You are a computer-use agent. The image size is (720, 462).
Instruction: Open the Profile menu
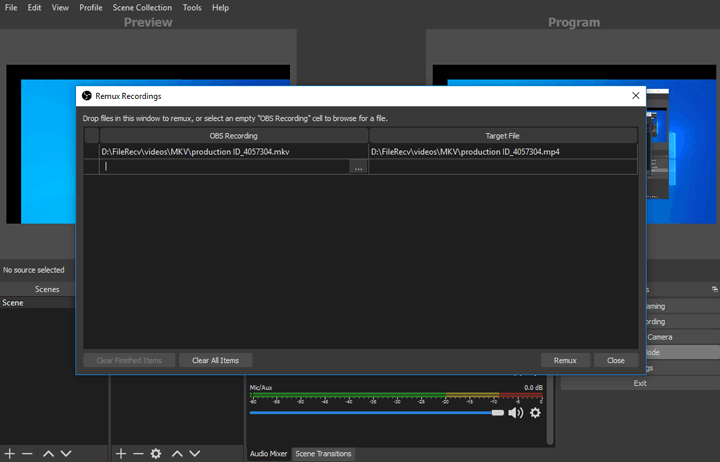pyautogui.click(x=90, y=8)
